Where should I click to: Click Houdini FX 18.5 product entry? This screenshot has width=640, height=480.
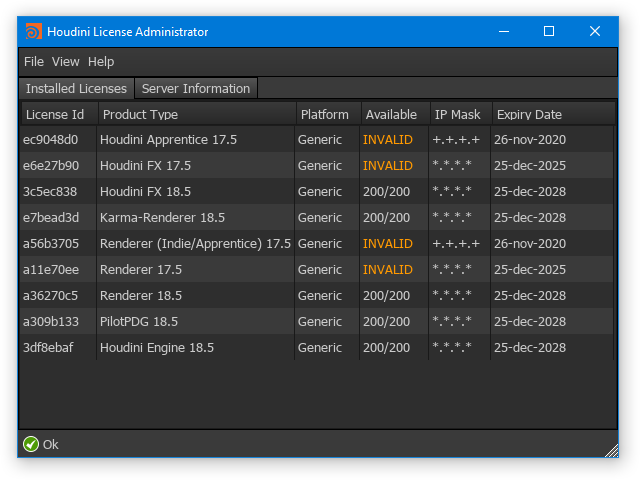[145, 191]
